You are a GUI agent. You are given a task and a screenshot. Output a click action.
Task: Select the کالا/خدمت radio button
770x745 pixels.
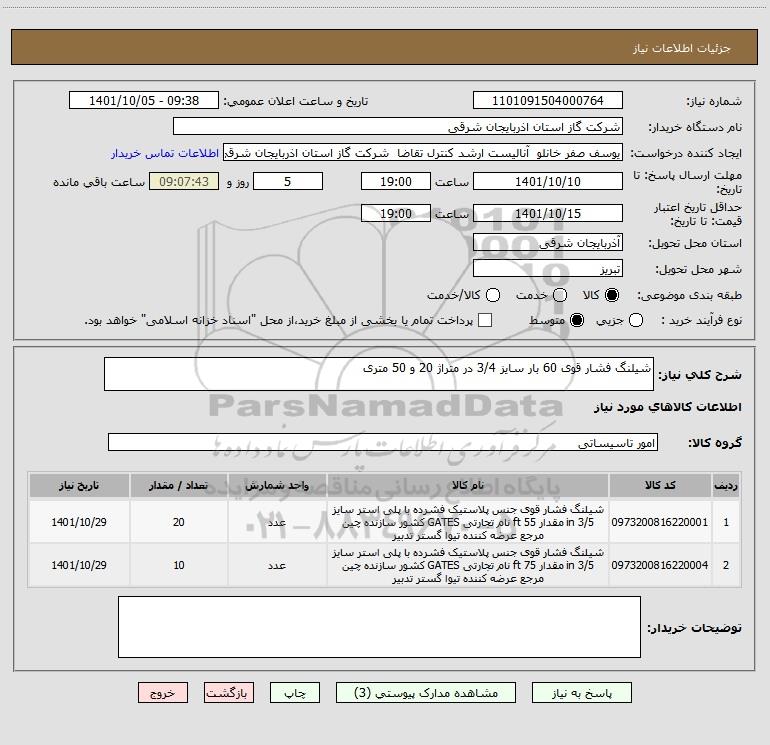pos(493,295)
